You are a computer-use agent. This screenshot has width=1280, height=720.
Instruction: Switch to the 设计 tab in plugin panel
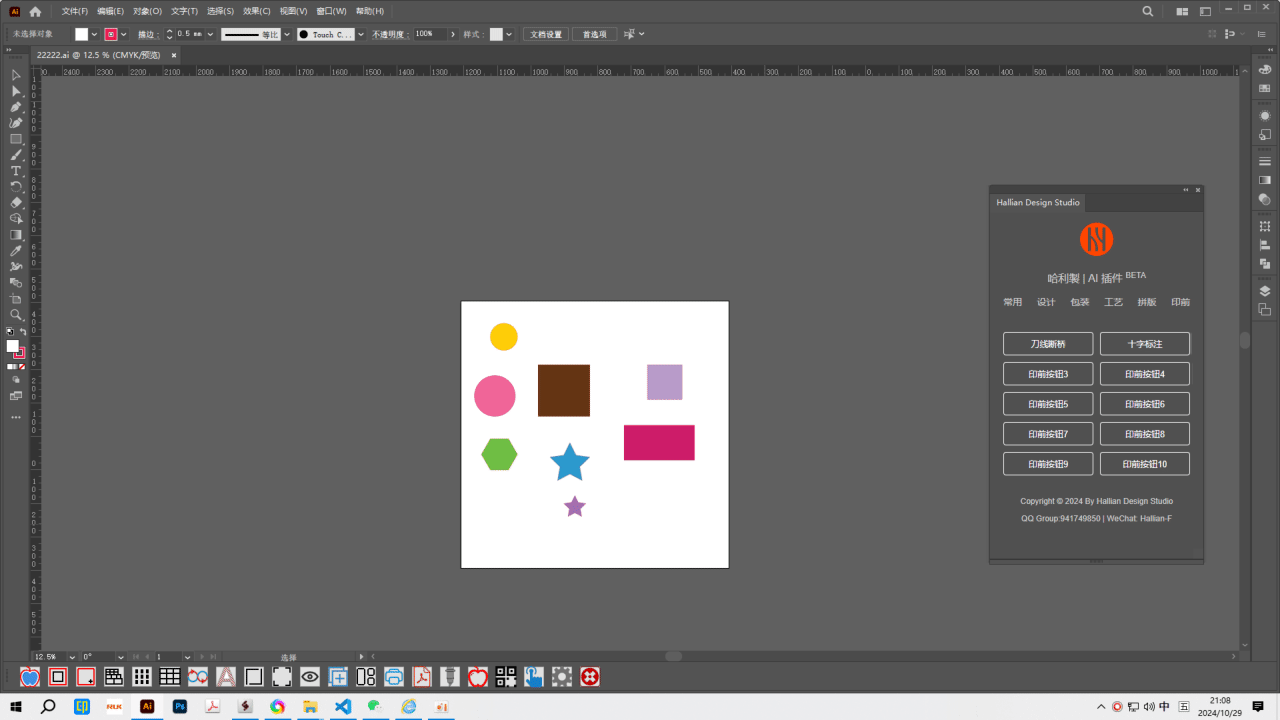click(x=1046, y=302)
